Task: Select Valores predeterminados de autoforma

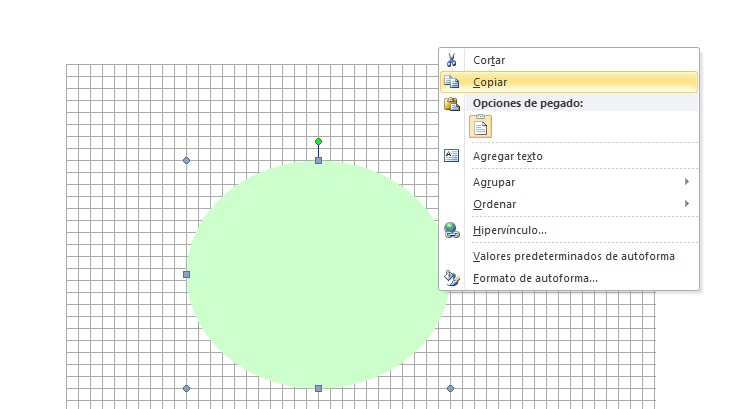Action: 569,256
